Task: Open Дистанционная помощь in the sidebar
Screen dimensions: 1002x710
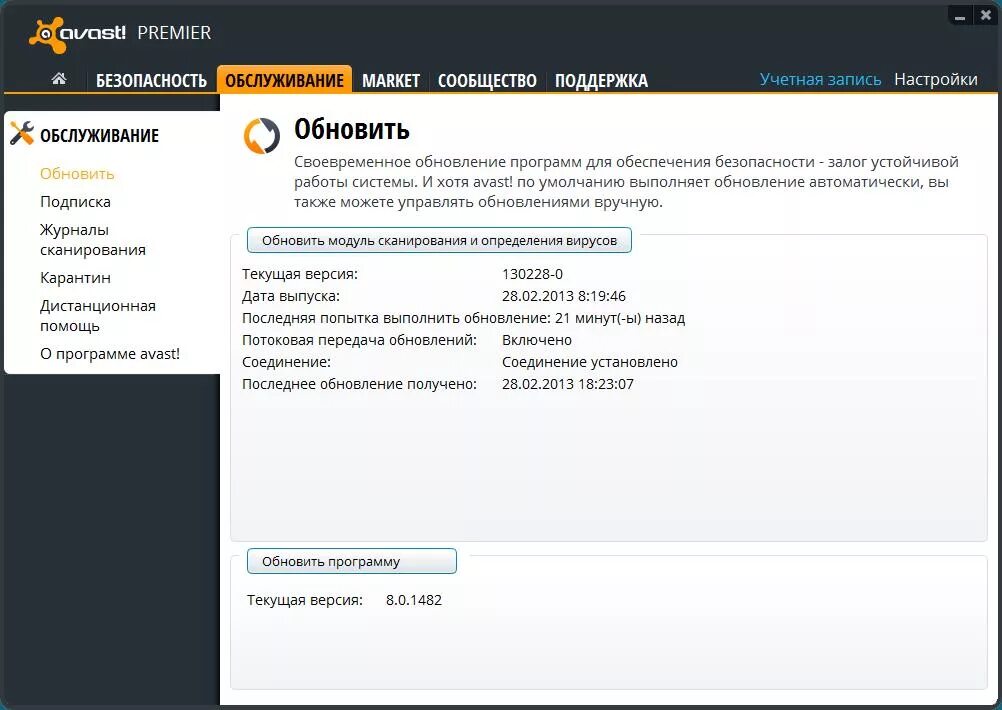Action: (98, 316)
